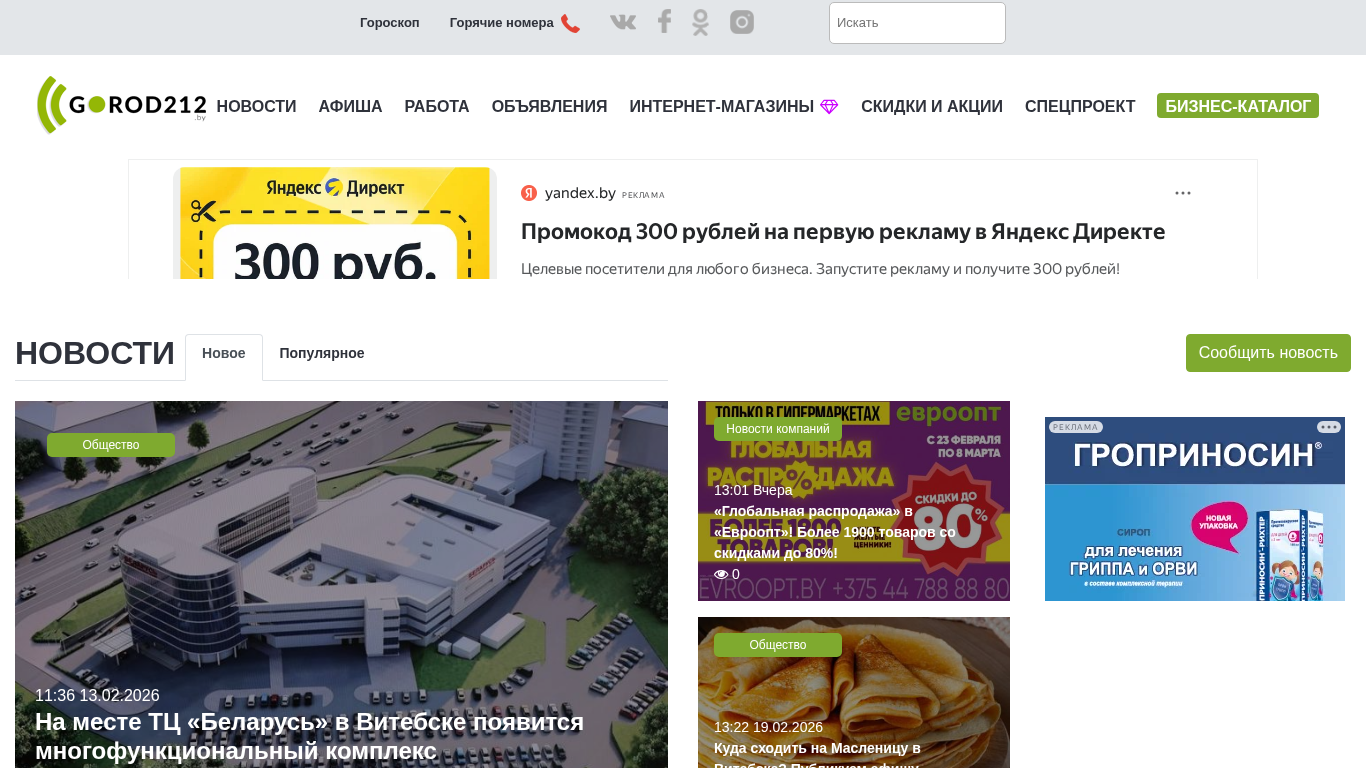Click the Искать search field
This screenshot has width=1366, height=768.
[917, 23]
